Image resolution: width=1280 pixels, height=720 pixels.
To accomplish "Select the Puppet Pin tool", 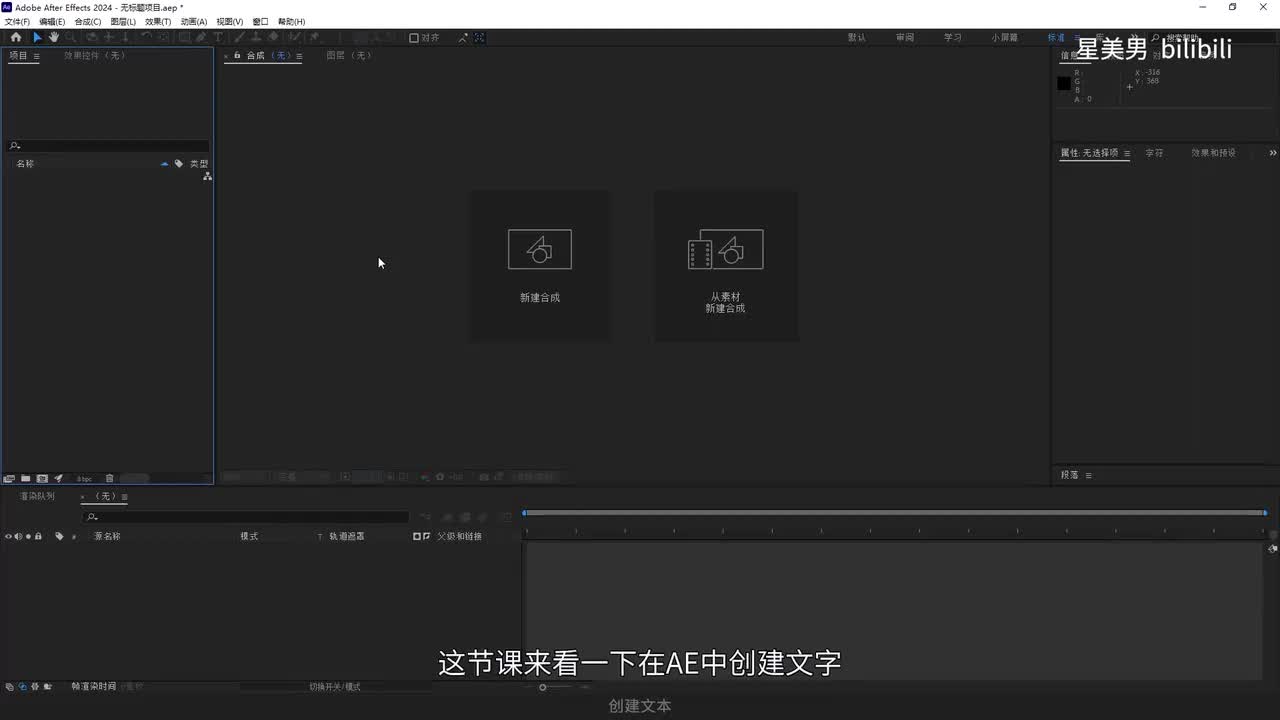I will (x=313, y=37).
